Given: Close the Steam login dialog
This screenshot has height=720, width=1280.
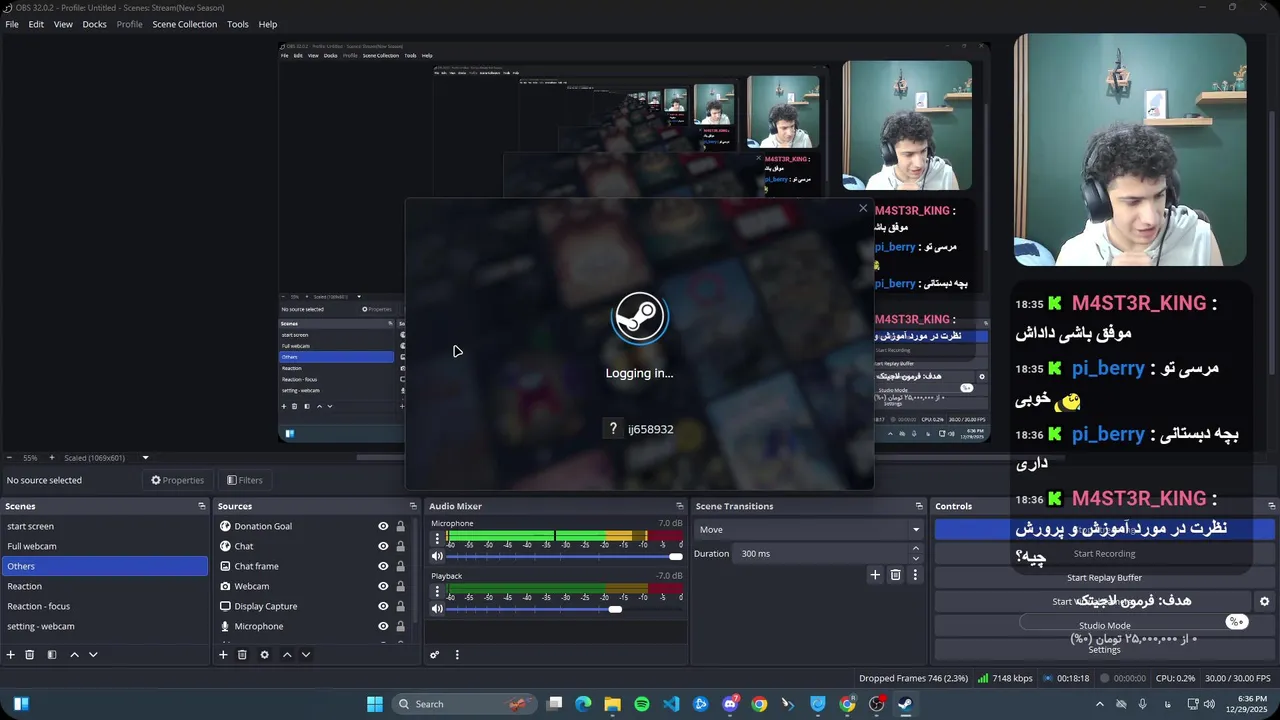Looking at the screenshot, I should pyautogui.click(x=863, y=208).
